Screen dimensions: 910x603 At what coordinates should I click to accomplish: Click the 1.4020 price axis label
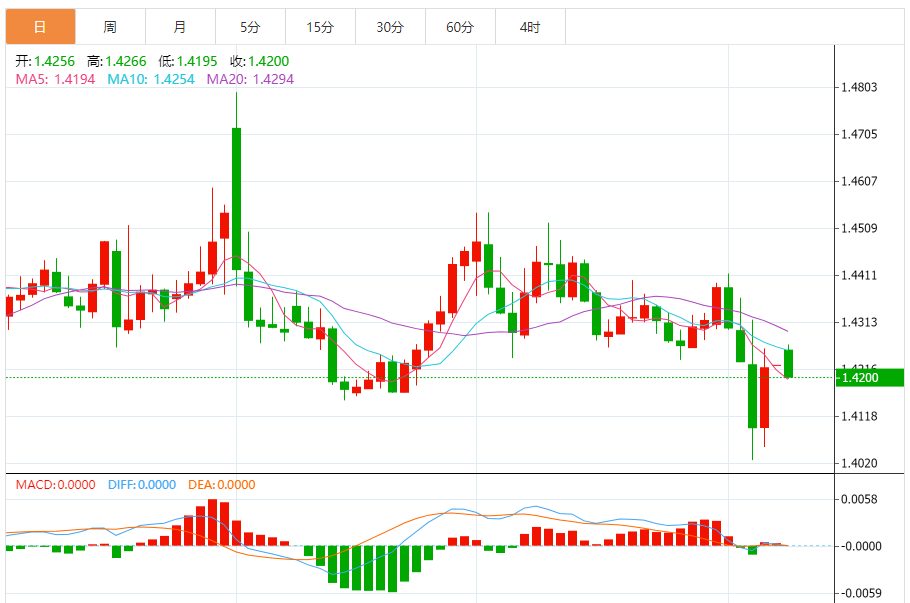coord(860,464)
